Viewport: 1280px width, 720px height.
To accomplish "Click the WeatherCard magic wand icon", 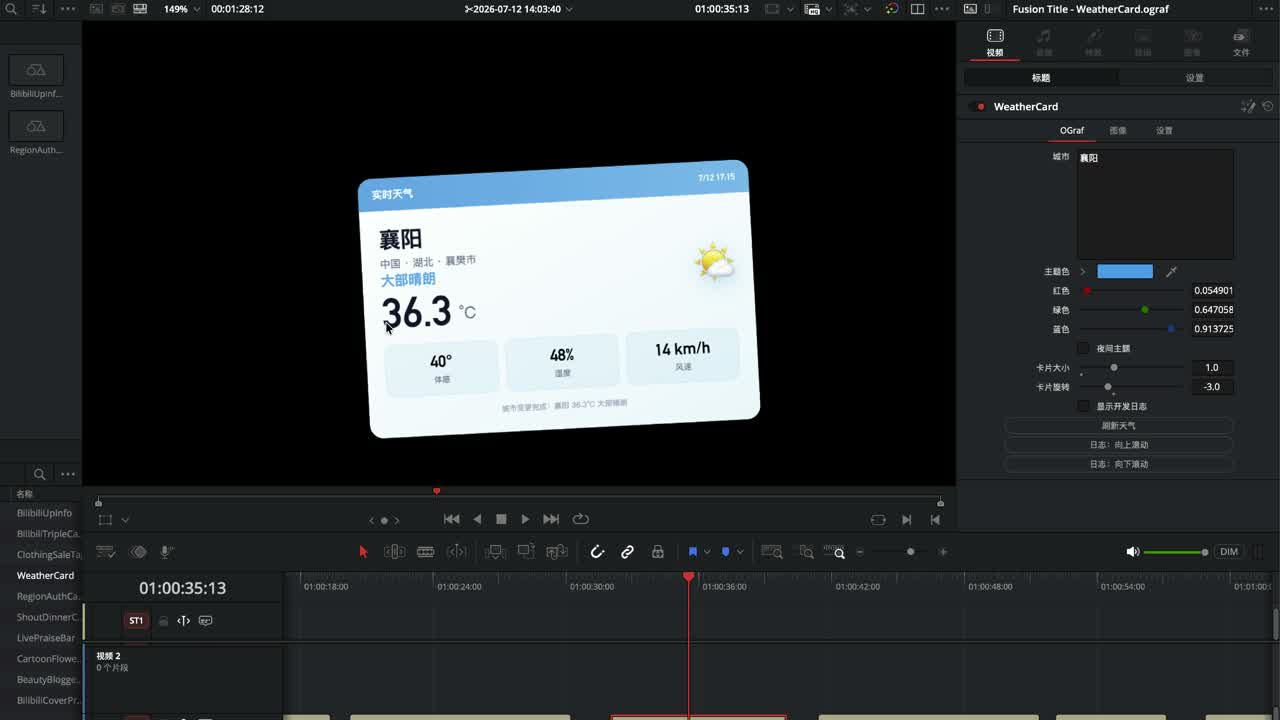I will 1248,106.
